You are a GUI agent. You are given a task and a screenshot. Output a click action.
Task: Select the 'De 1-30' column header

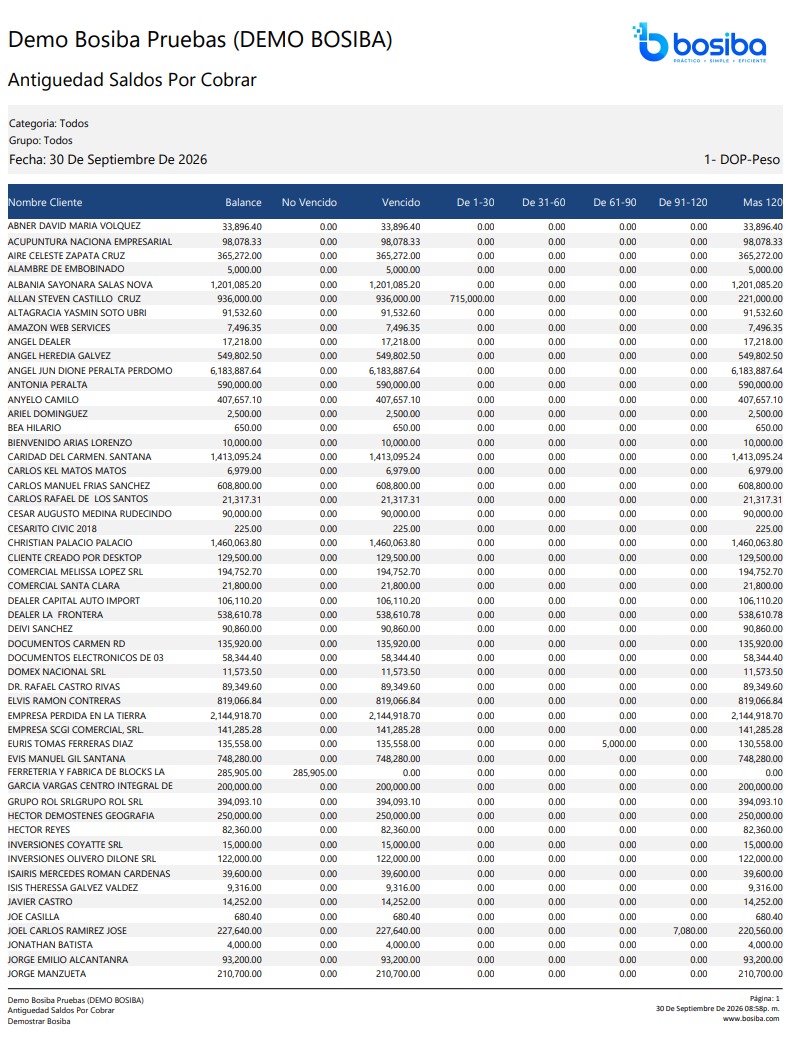pyautogui.click(x=475, y=202)
